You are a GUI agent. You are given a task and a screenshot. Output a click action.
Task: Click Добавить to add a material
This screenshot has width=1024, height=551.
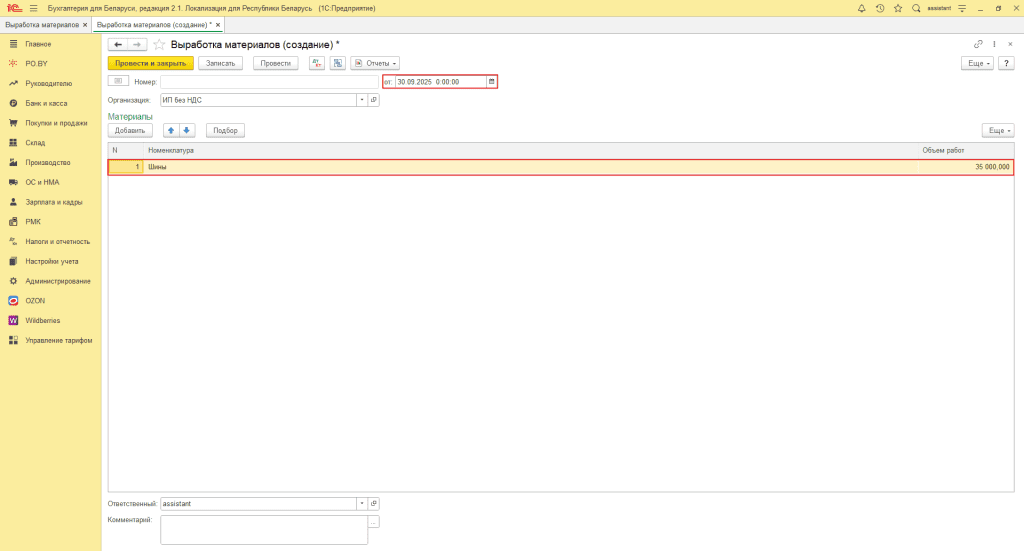(x=130, y=131)
